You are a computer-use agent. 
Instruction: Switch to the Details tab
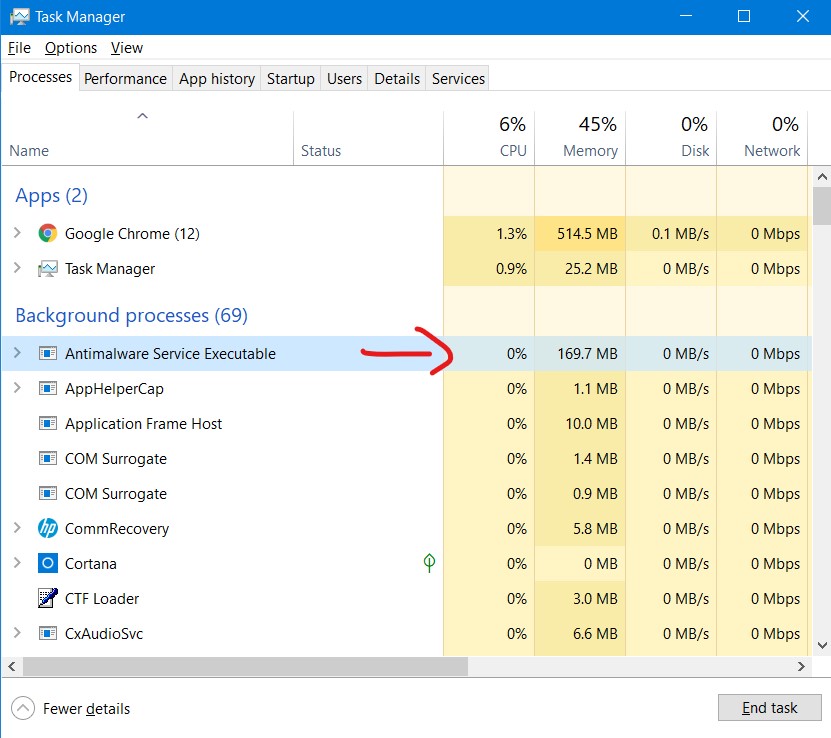(397, 78)
